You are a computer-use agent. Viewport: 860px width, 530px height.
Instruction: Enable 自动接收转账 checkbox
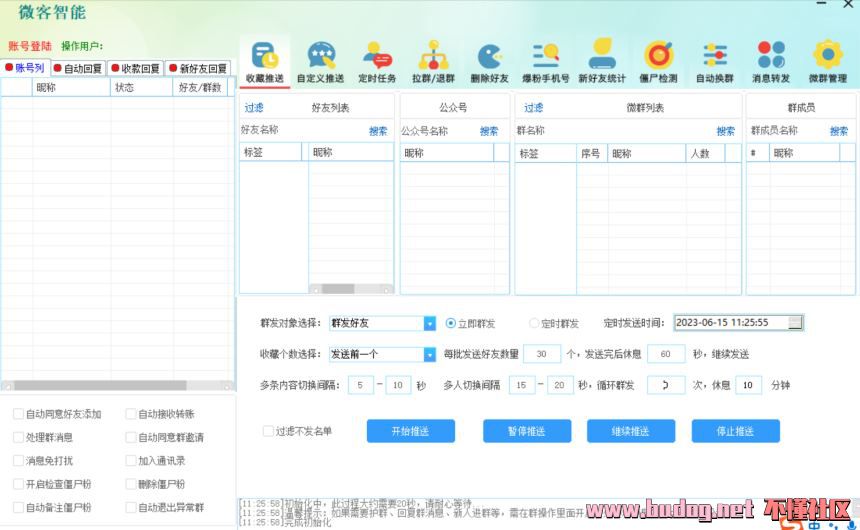click(131, 414)
